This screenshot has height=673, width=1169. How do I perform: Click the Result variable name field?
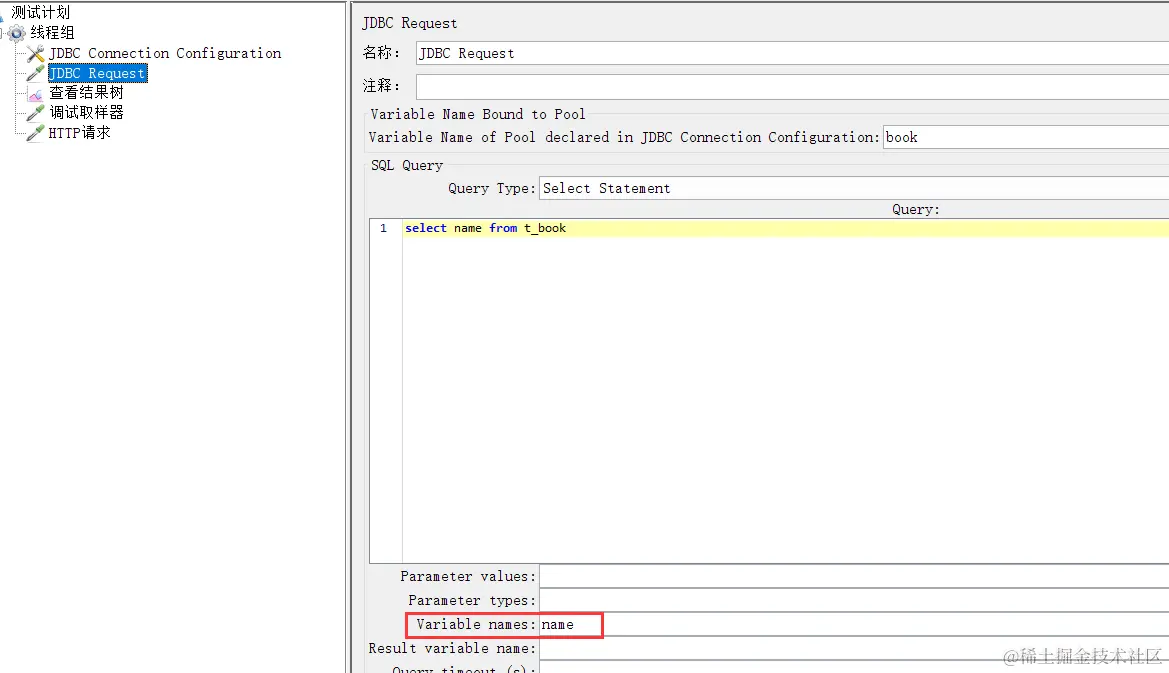click(x=854, y=648)
